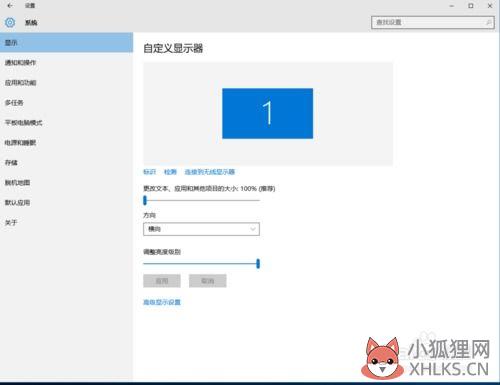This screenshot has height=385, width=500.
Task: Open 存储 (Storage) sidebar item
Action: pyautogui.click(x=66, y=163)
